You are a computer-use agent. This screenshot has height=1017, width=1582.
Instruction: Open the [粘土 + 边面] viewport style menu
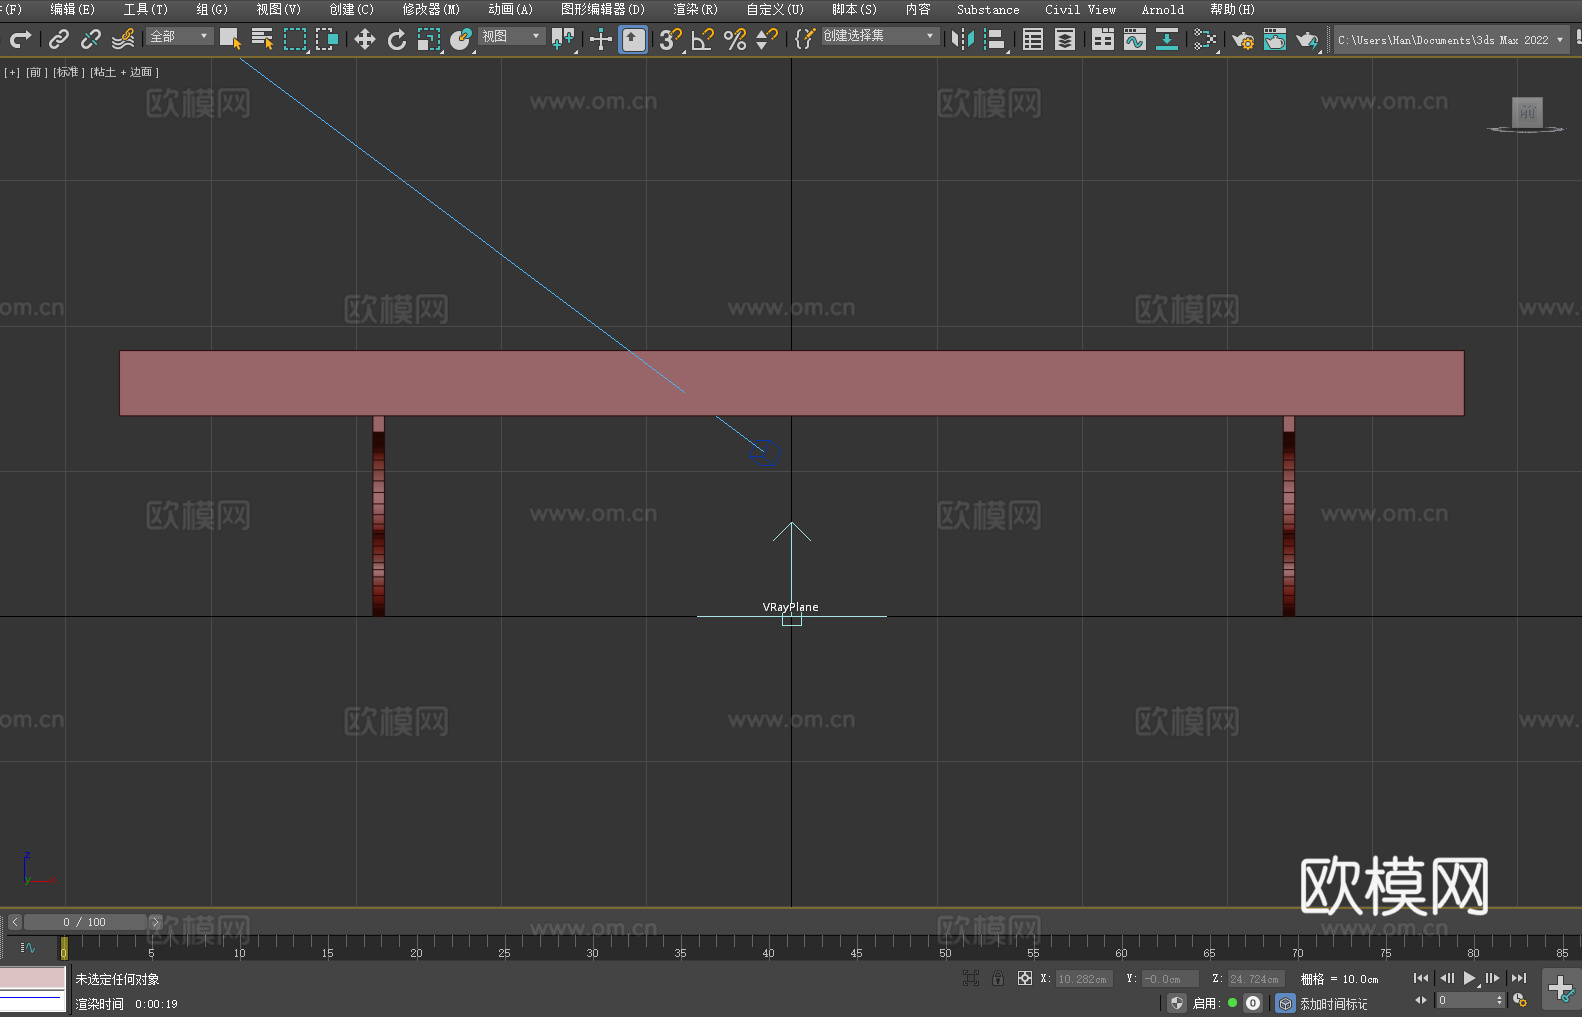tap(124, 72)
